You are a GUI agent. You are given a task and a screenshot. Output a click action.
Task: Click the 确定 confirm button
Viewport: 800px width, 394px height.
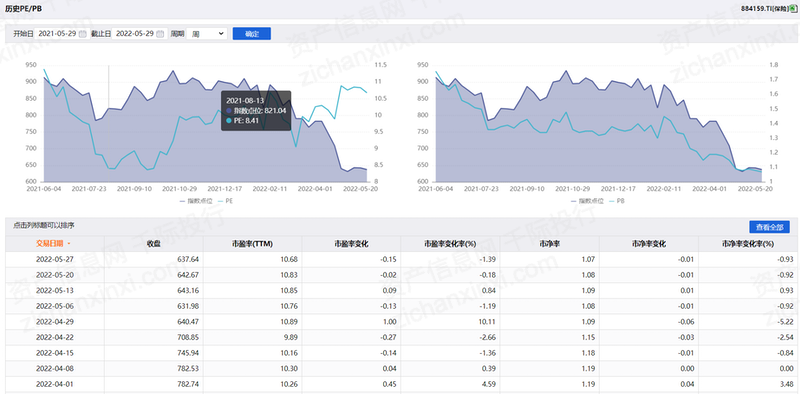(x=252, y=34)
